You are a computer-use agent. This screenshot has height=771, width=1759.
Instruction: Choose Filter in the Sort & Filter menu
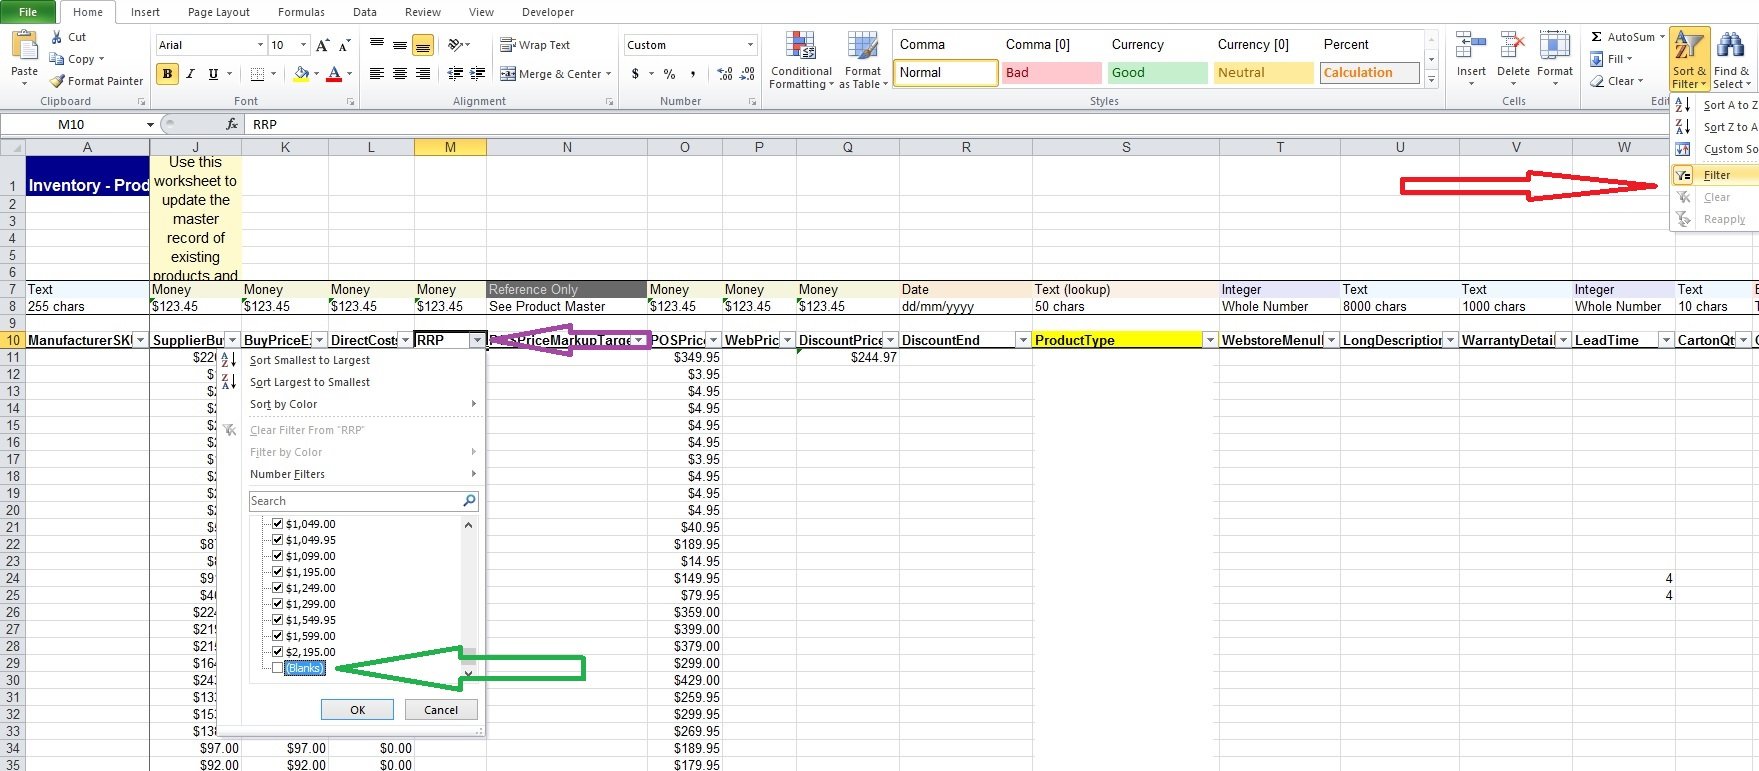point(1715,175)
